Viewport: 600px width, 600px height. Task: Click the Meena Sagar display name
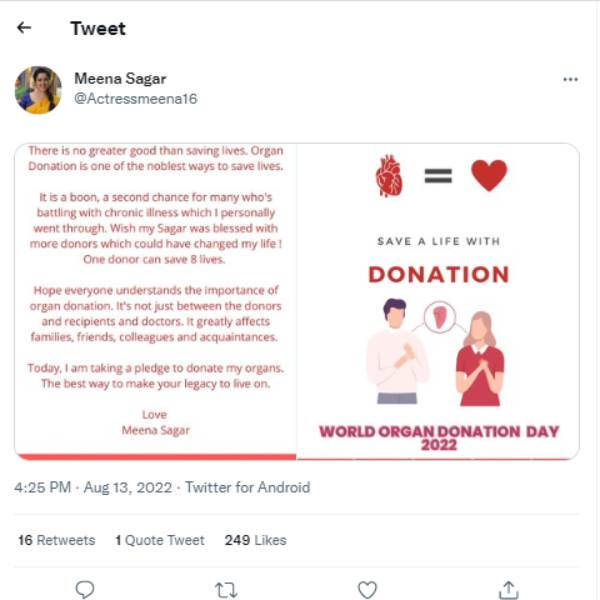[120, 78]
